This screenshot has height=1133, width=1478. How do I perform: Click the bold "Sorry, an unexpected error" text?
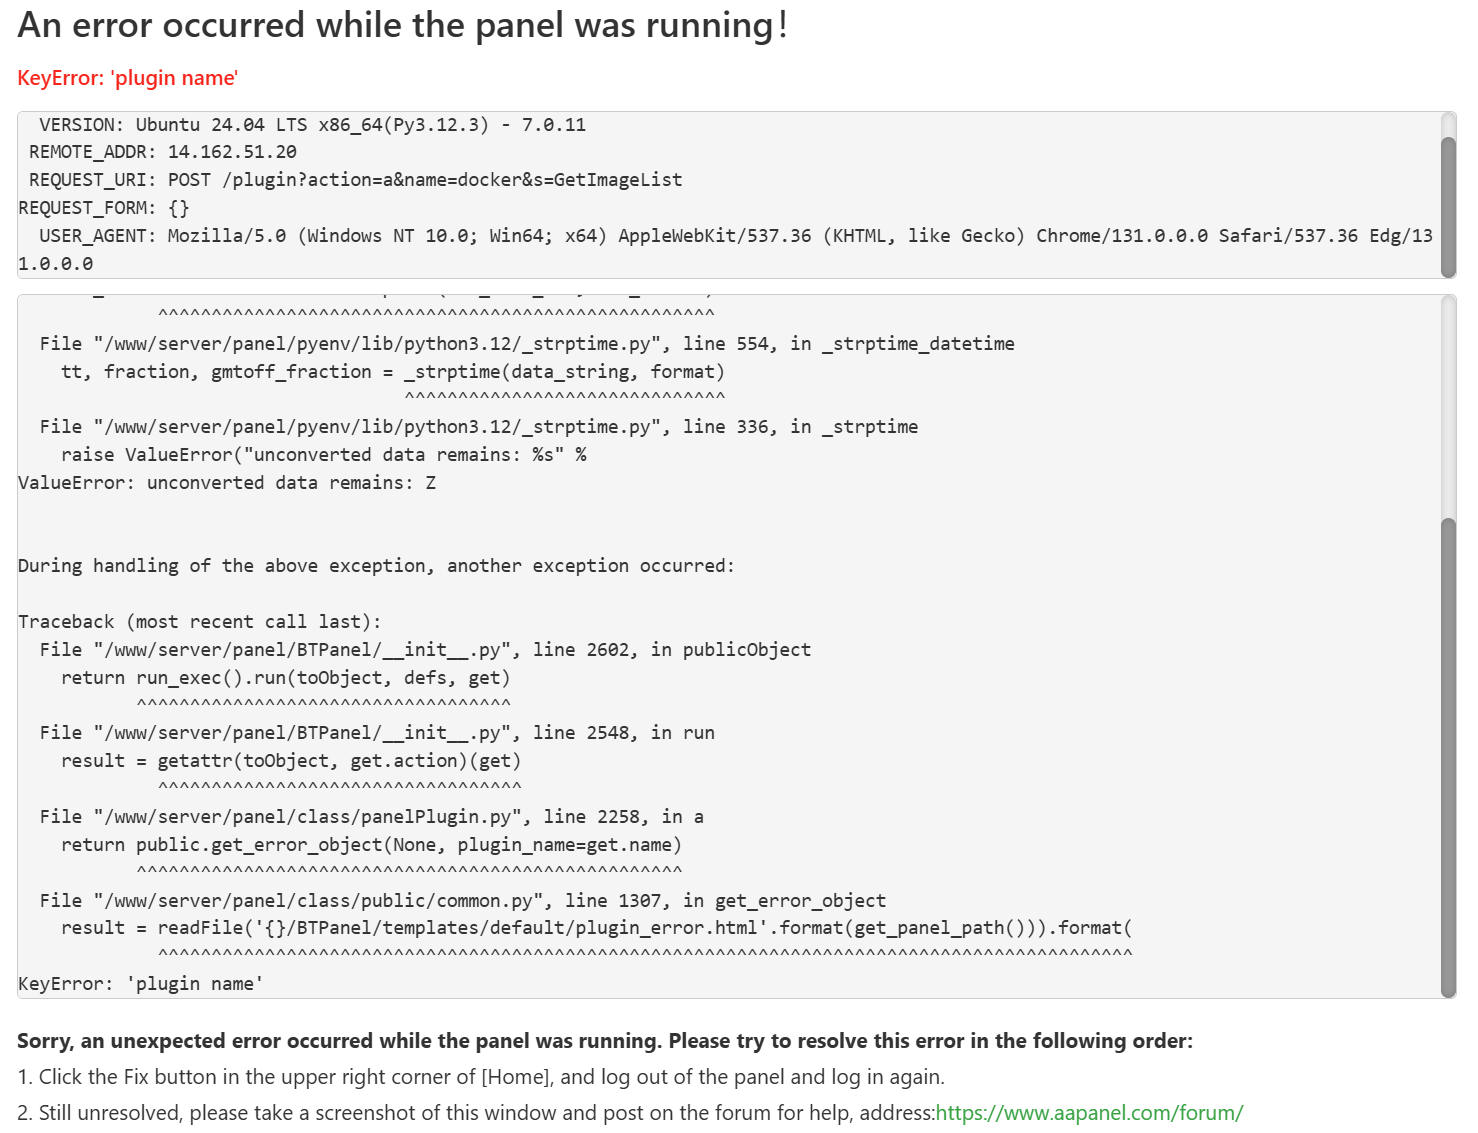tap(604, 1041)
